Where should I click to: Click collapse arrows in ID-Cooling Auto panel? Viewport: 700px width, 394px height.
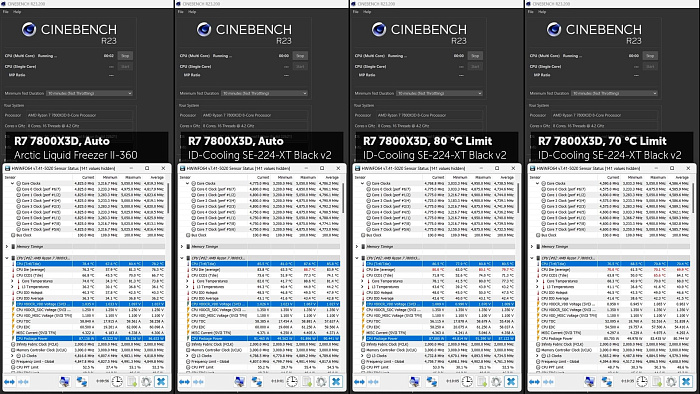coord(199,382)
